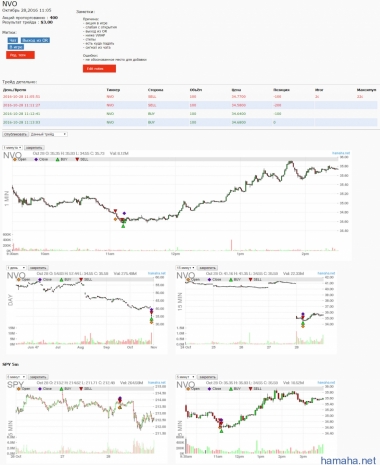Select the purple Close diamond on 1 MIN chart
Viewport: 380px width, 465px height.
124,213
